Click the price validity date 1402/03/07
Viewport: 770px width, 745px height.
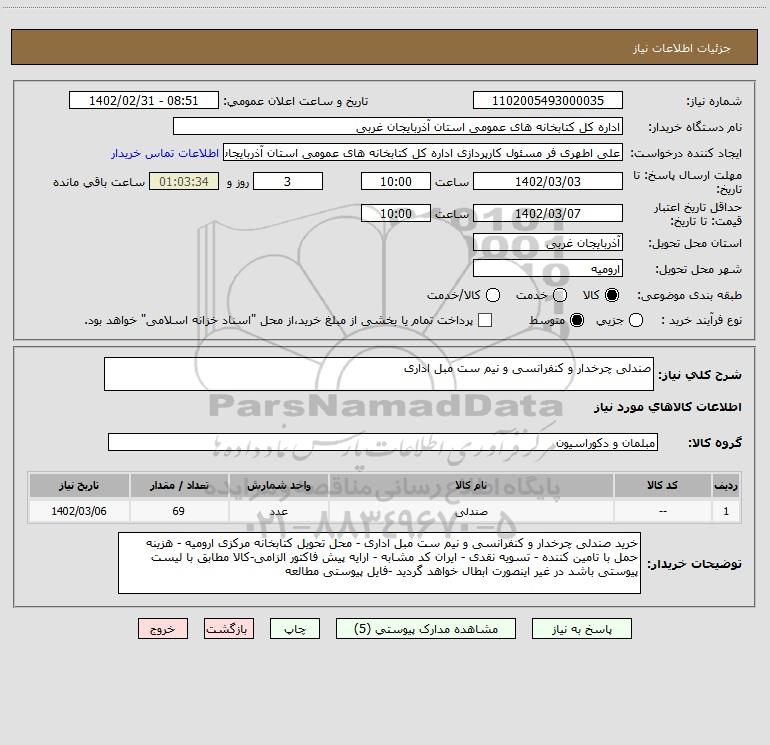pos(548,214)
